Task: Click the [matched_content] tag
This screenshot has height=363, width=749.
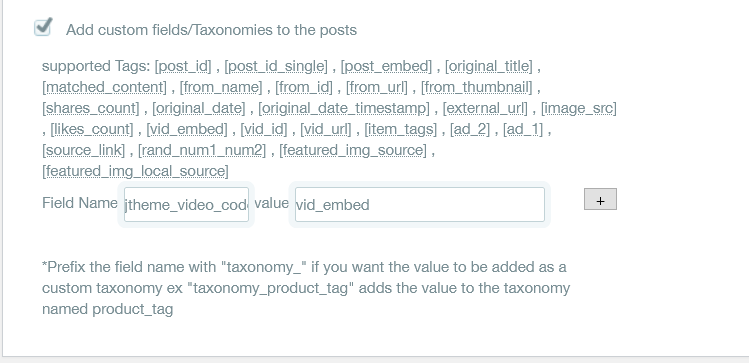Action: coord(105,87)
